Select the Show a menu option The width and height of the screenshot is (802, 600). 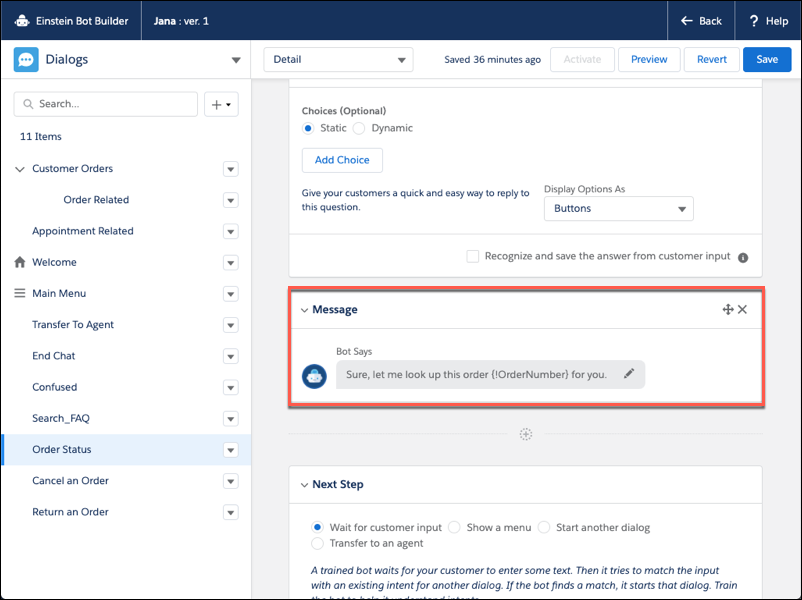(454, 527)
